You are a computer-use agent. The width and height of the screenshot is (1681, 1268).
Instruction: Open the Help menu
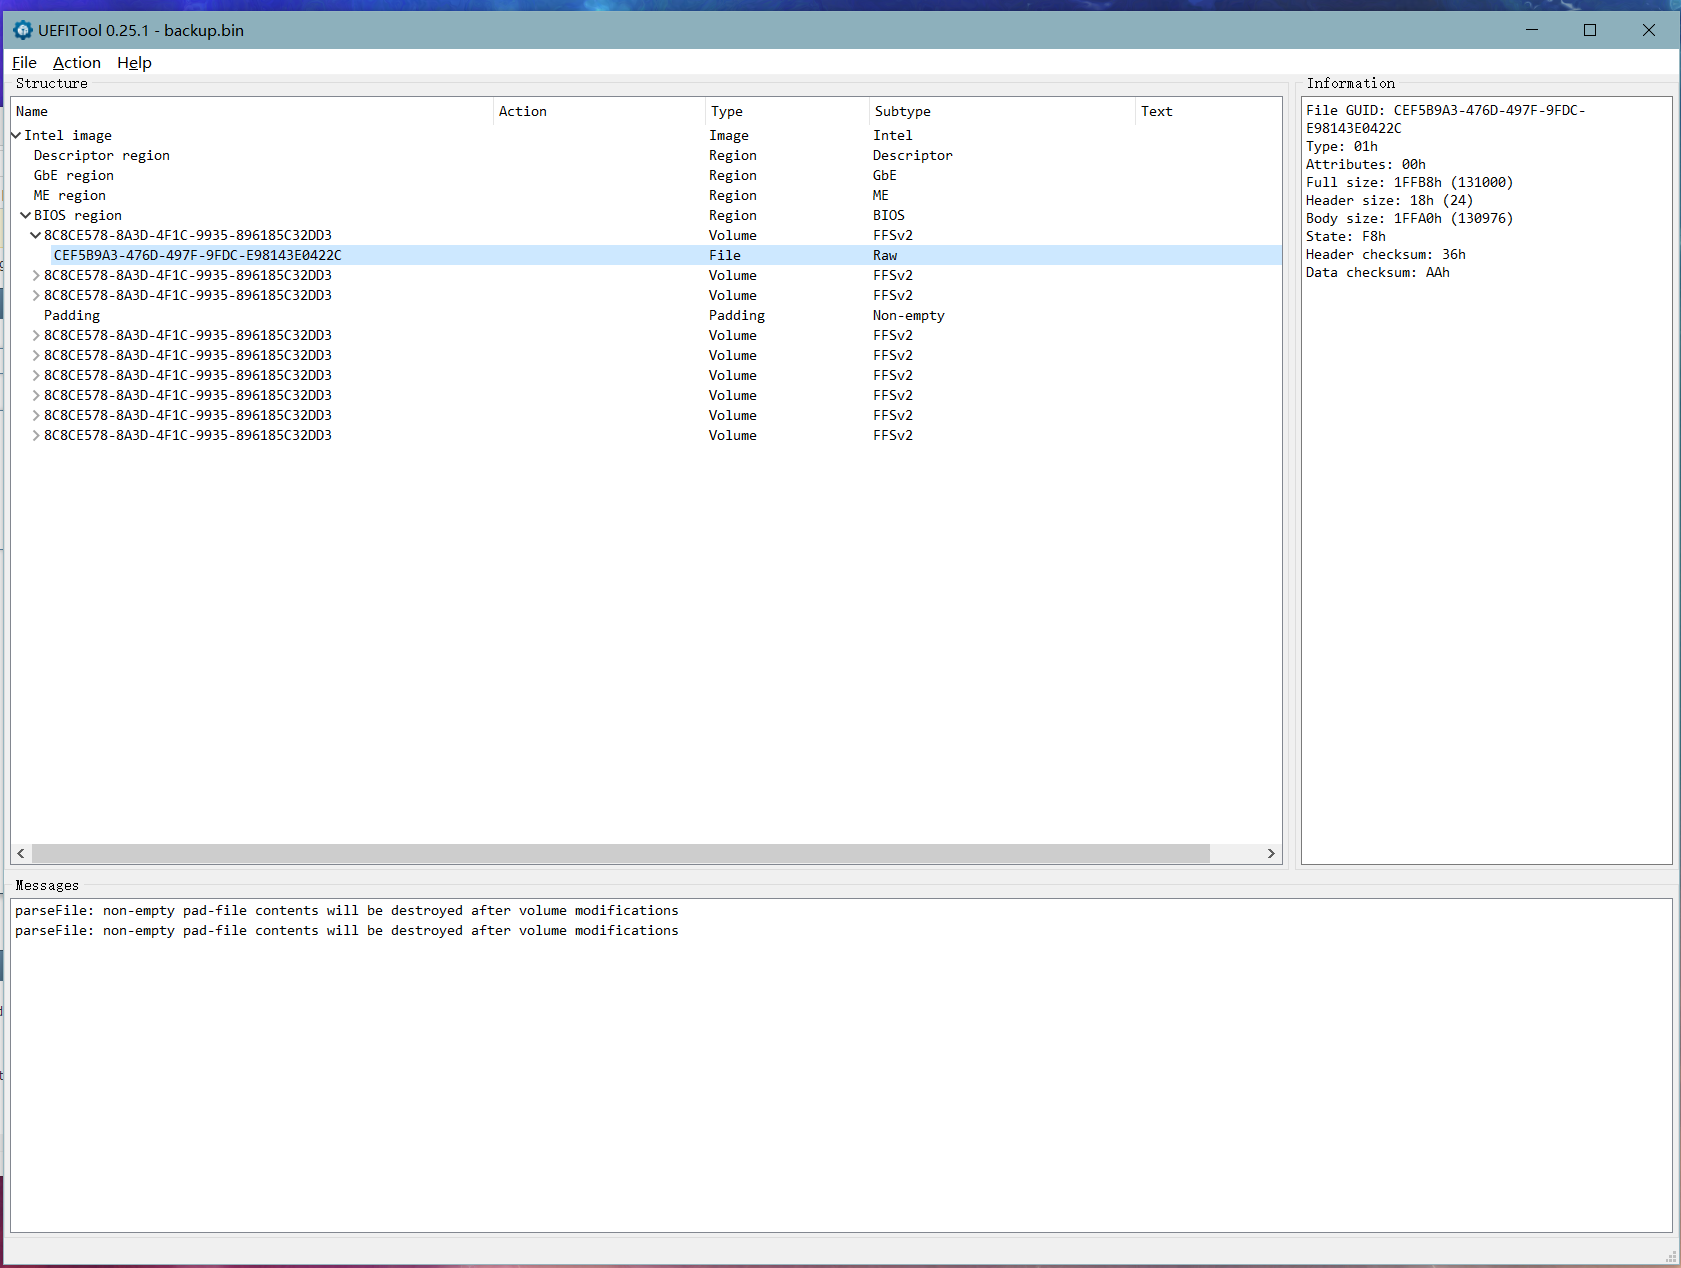pos(134,63)
